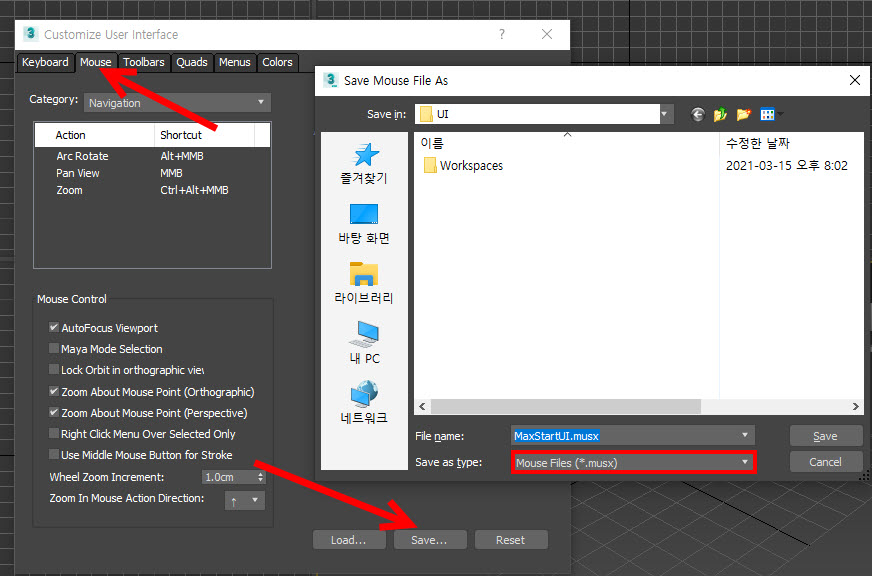Click Save... button in Customize dialog
872x576 pixels.
[429, 540]
